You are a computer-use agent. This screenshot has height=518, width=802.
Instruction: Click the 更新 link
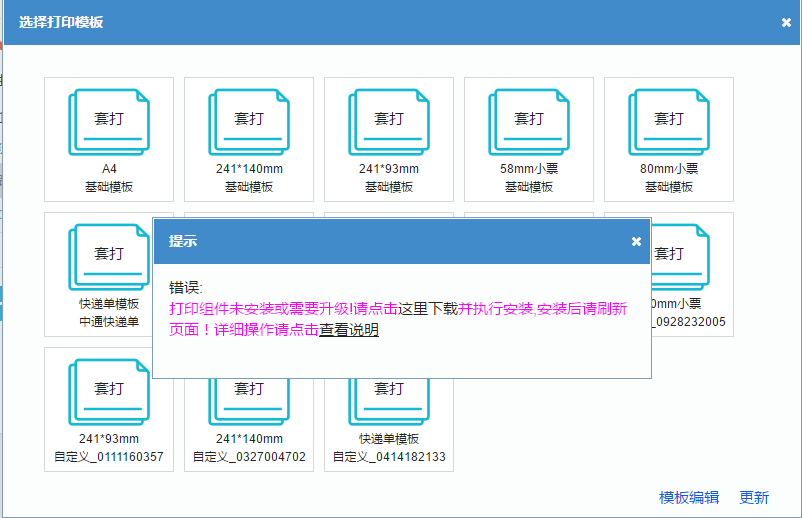754,498
